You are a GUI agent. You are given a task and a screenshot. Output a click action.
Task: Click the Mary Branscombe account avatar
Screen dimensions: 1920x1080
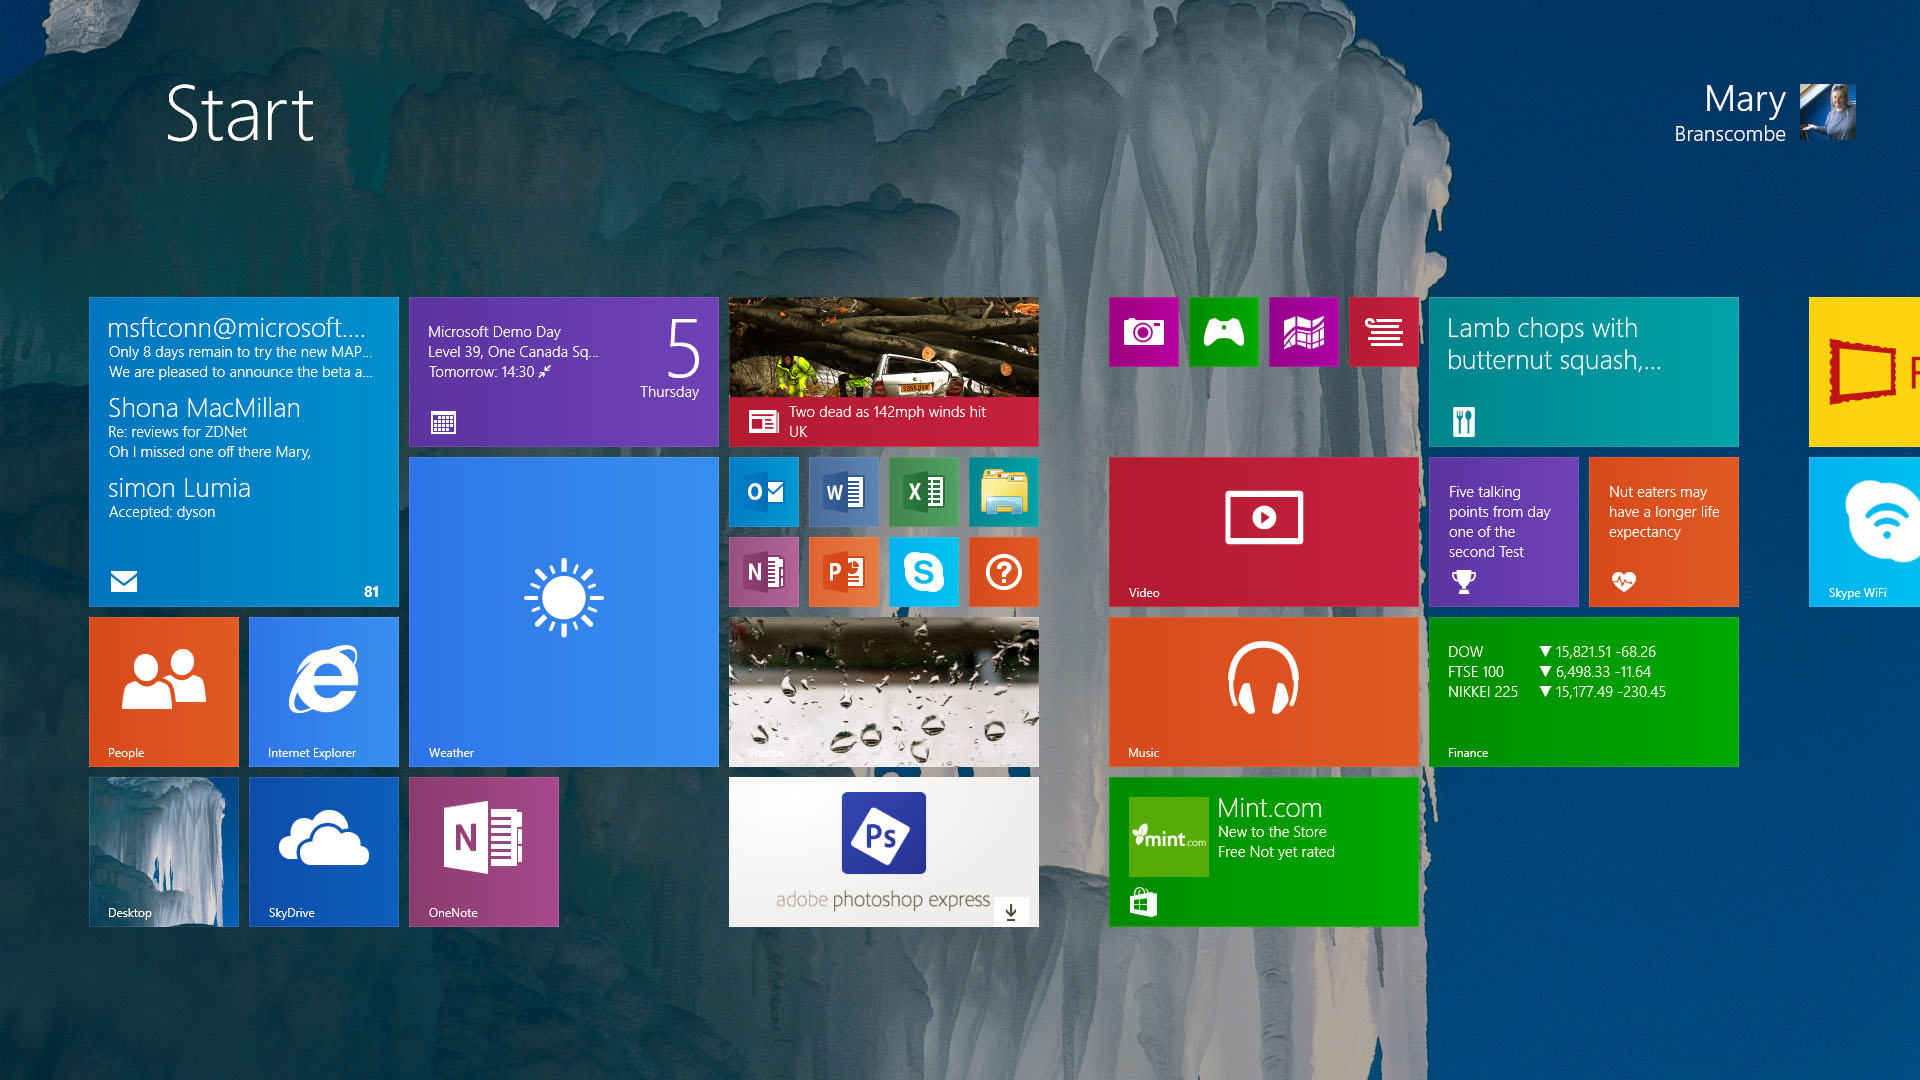click(1833, 111)
